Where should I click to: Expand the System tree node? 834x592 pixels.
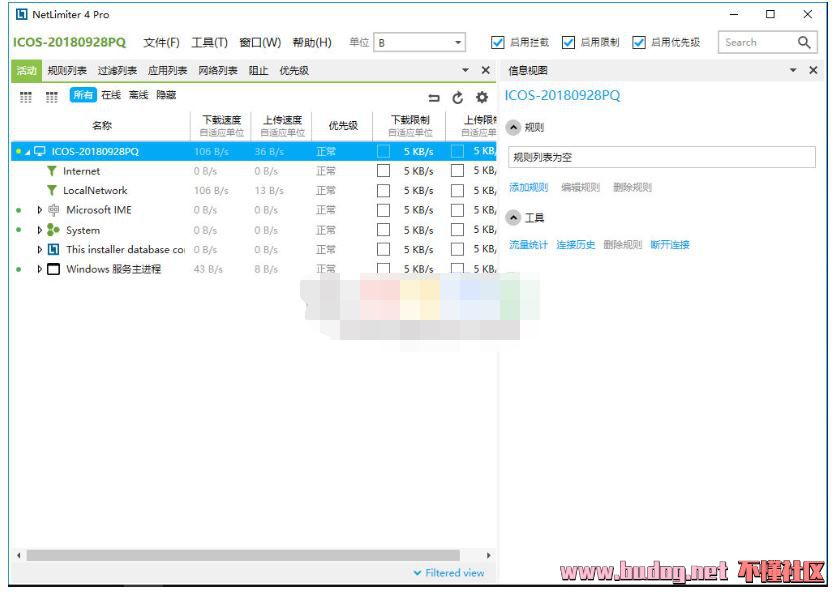pyautogui.click(x=39, y=230)
